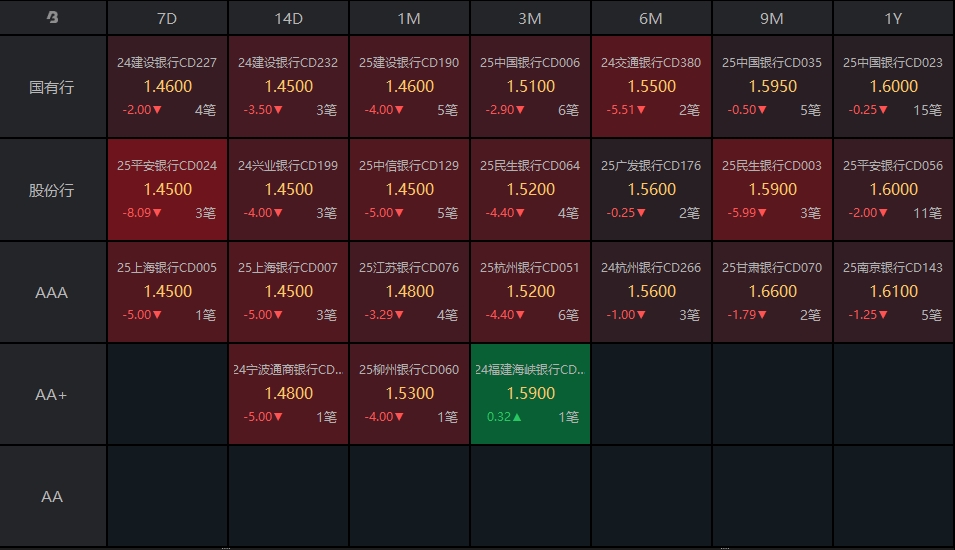Click the 11笔 trade count
Image resolution: width=955 pixels, height=550 pixels.
pyautogui.click(x=928, y=213)
